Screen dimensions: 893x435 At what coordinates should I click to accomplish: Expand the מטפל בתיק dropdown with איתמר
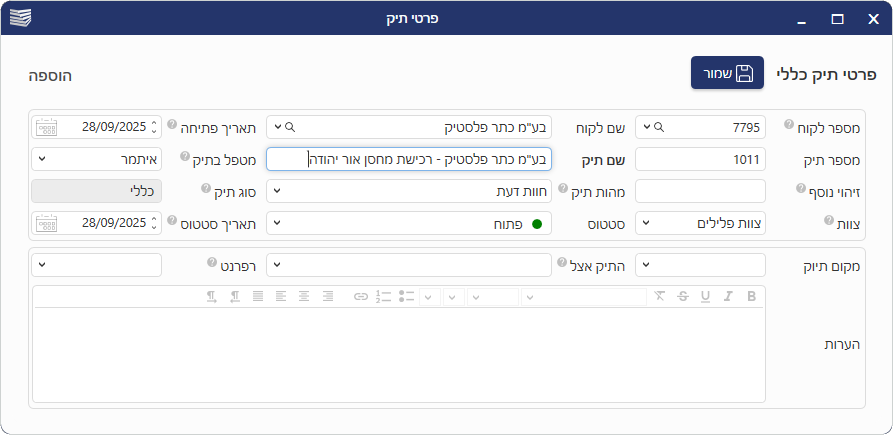tap(42, 159)
